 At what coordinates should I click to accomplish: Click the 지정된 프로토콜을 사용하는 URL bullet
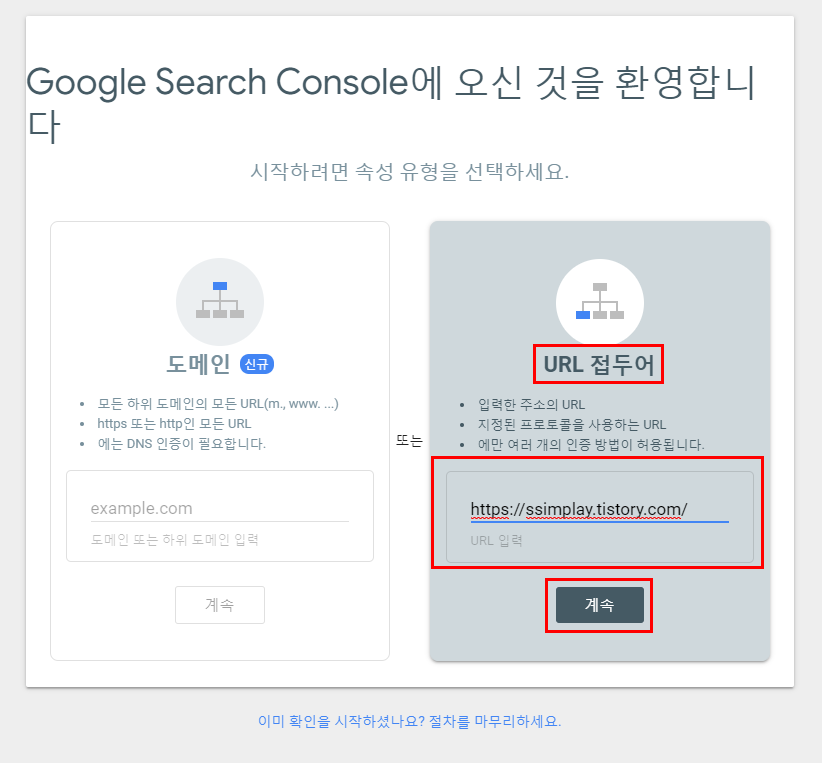[571, 425]
